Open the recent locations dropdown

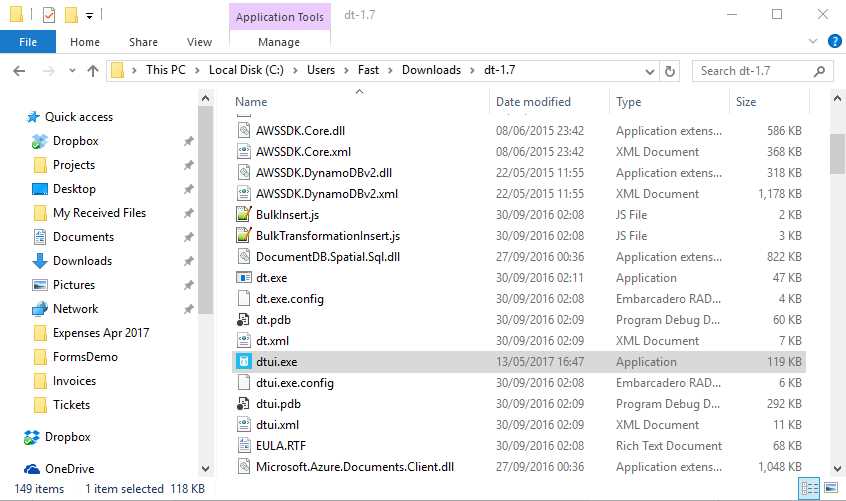(x=72, y=71)
